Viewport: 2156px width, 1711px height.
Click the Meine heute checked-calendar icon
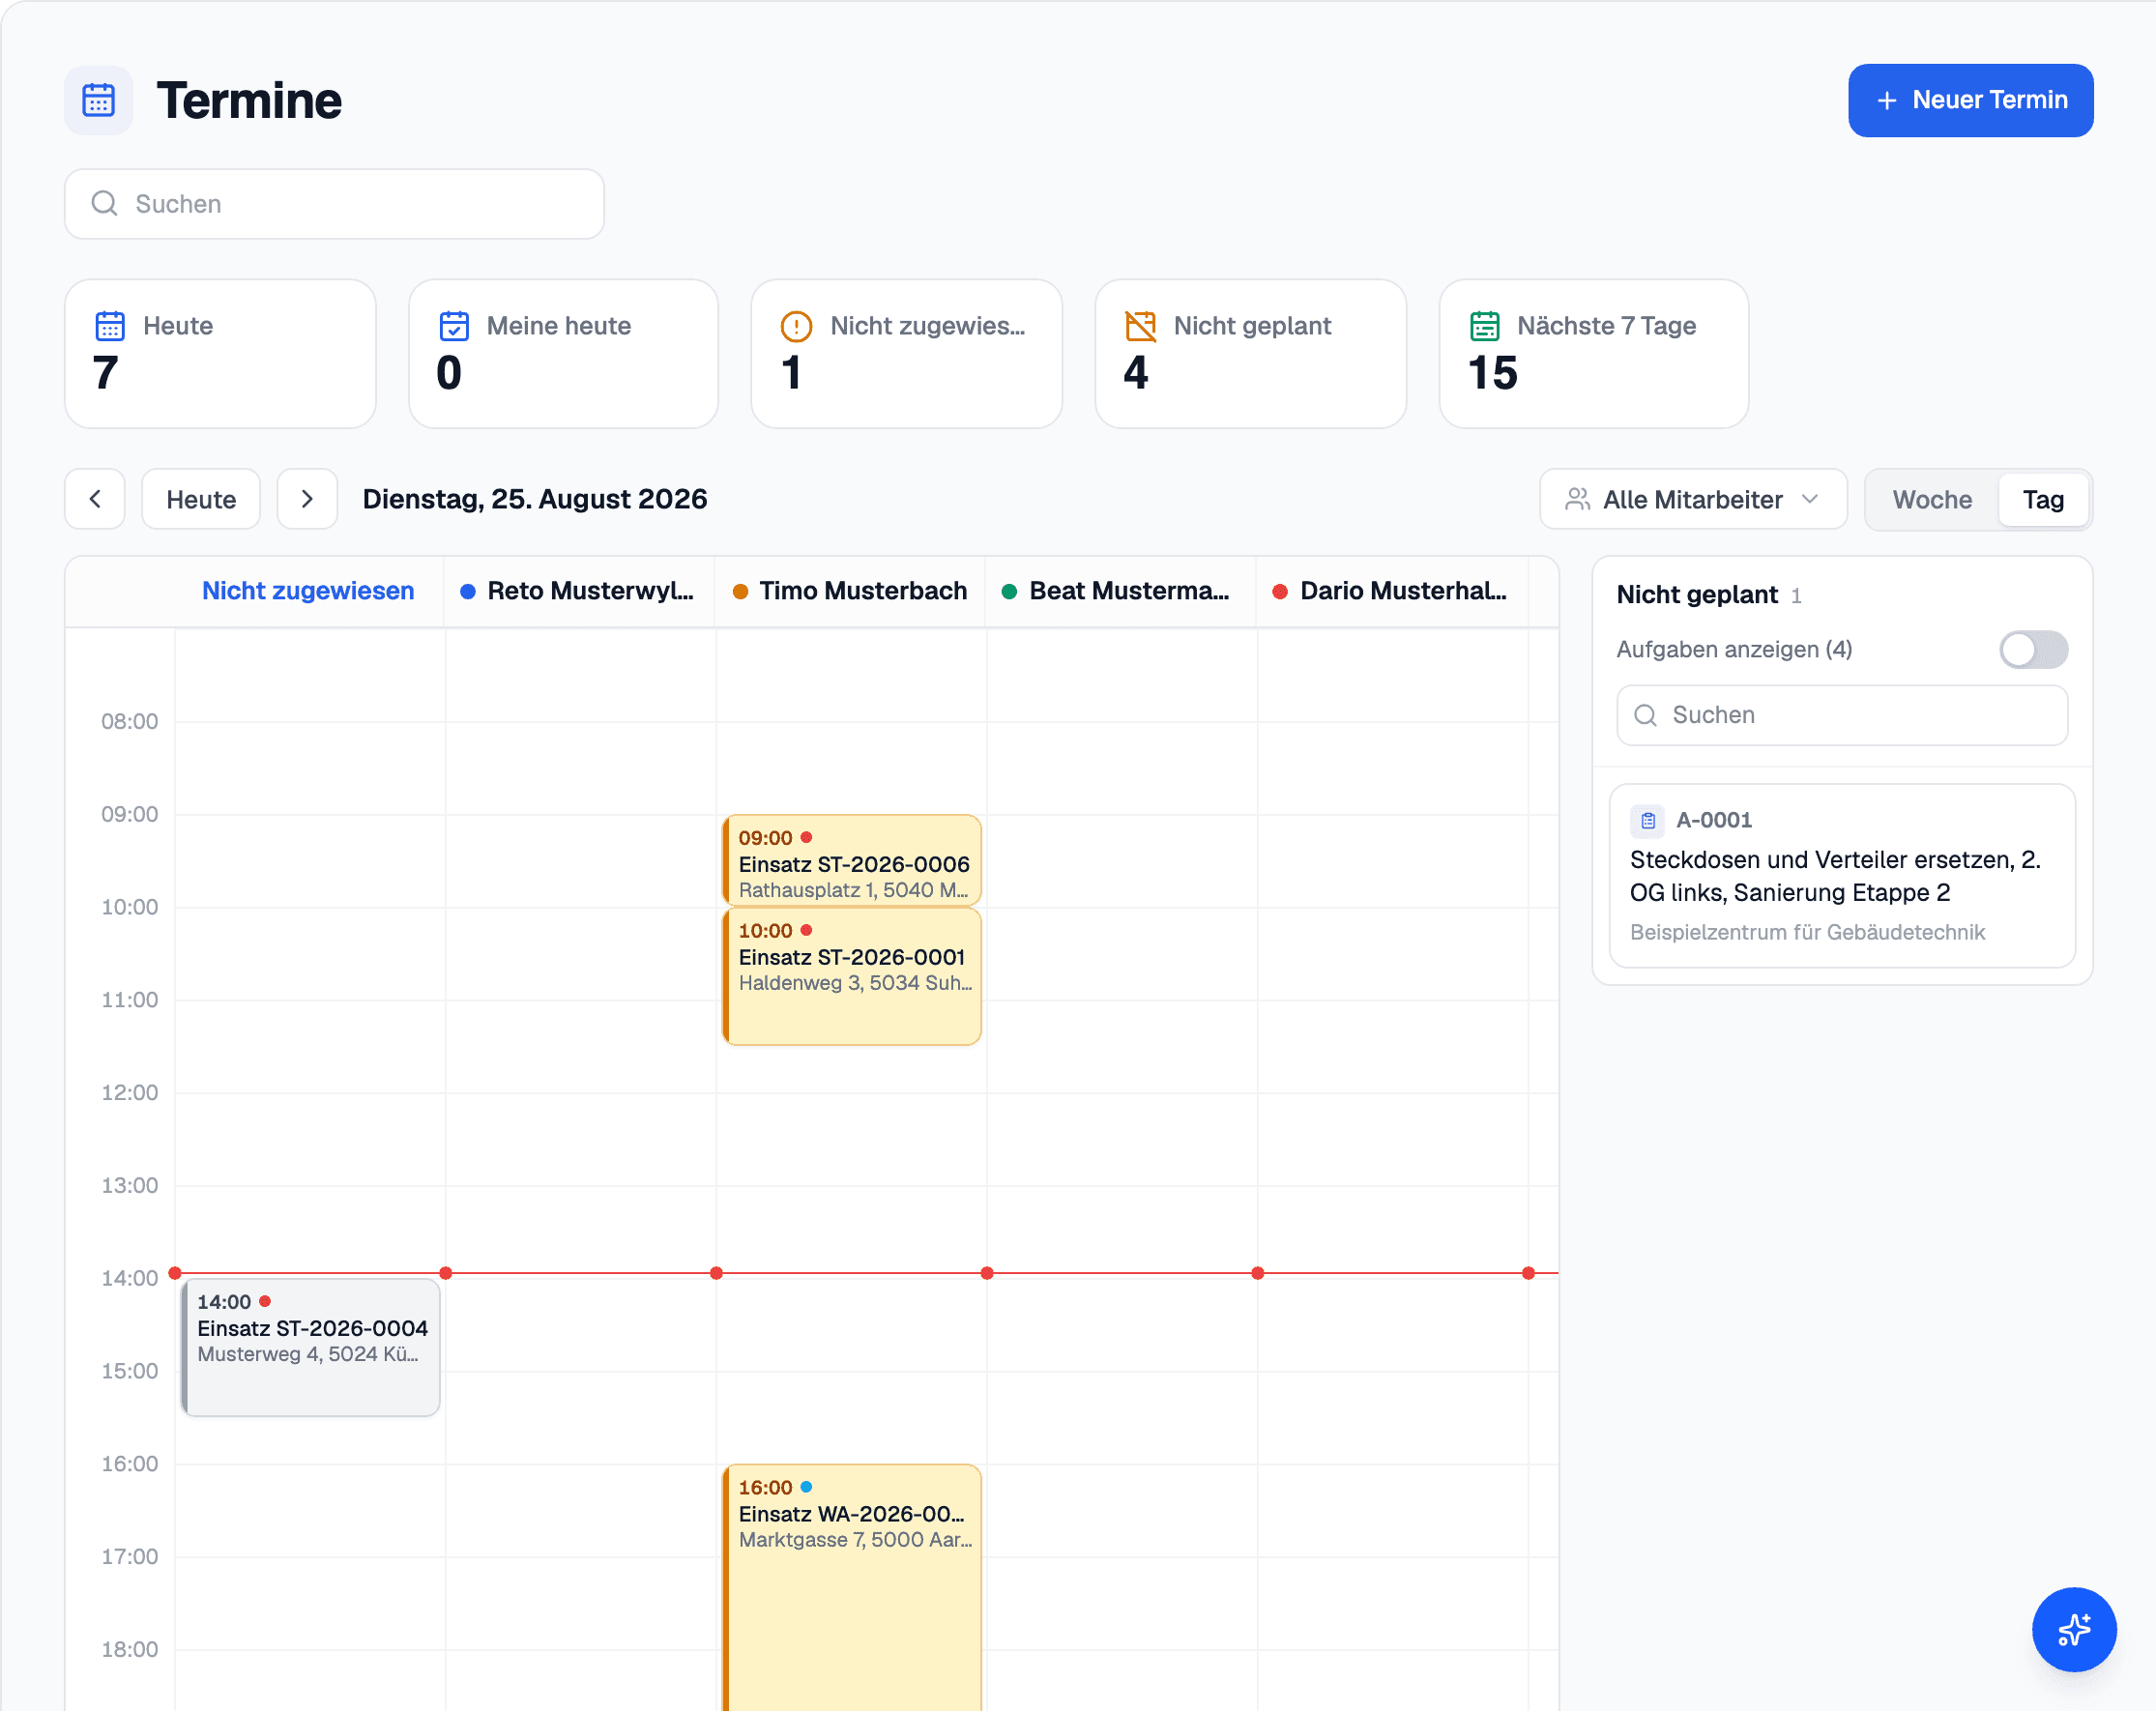(454, 326)
